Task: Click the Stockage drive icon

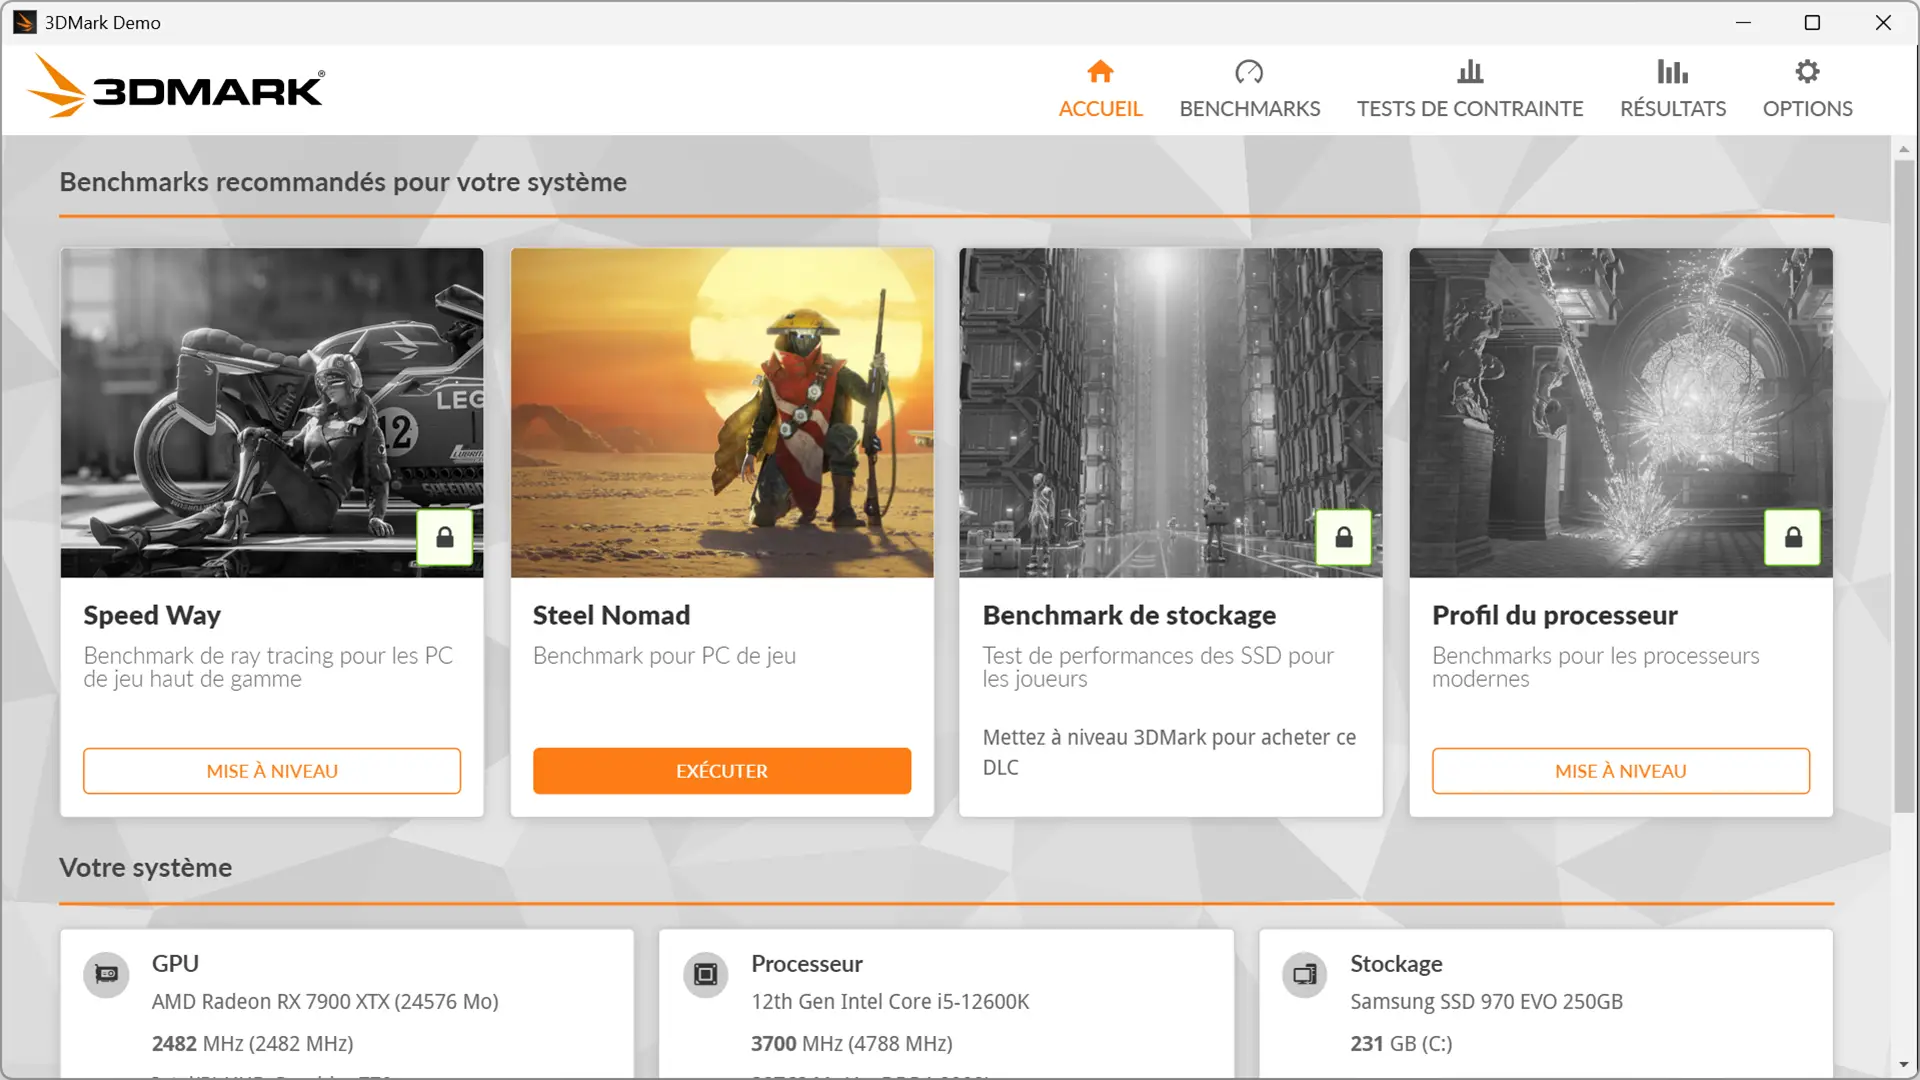Action: tap(1305, 974)
